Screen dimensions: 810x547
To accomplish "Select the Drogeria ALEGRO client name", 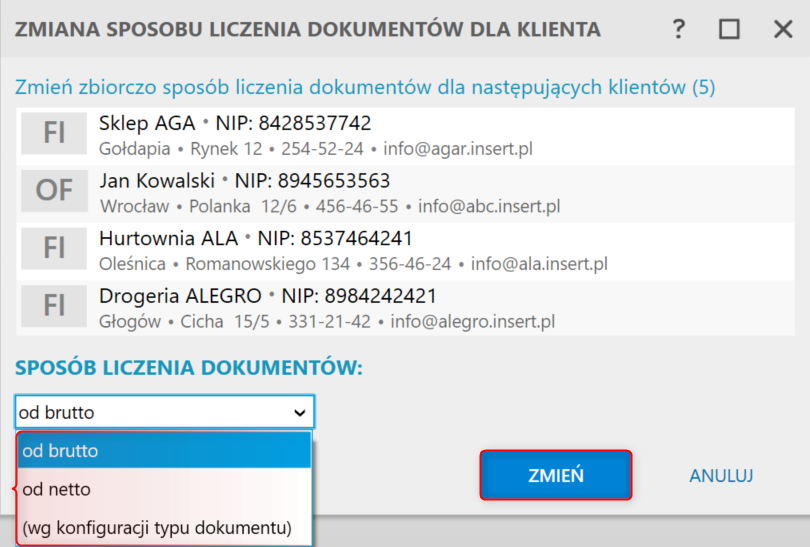I will [180, 296].
